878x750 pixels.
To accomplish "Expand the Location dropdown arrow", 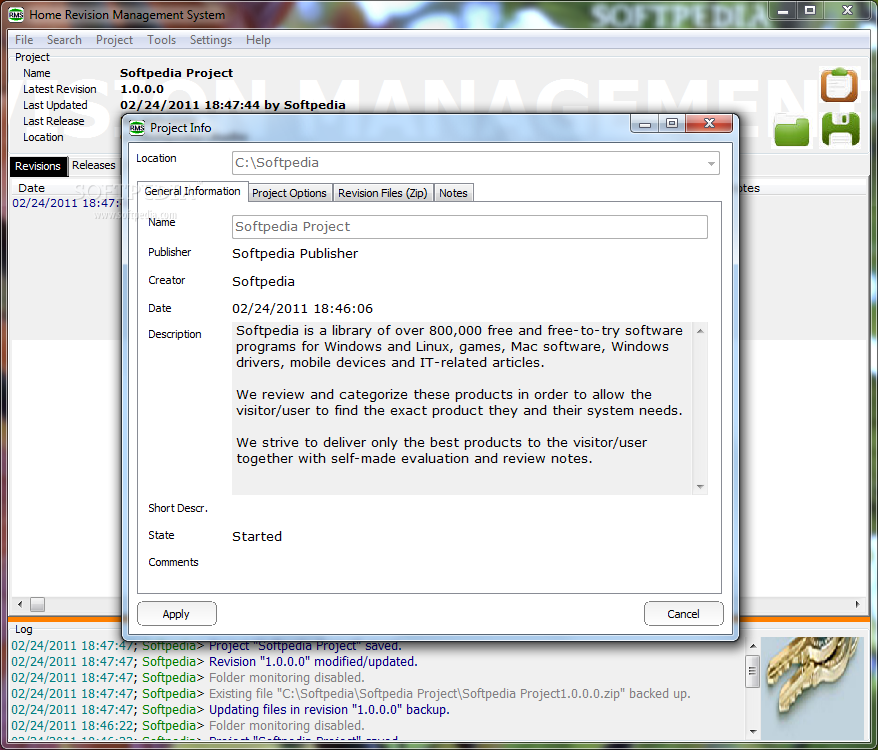I will [711, 164].
